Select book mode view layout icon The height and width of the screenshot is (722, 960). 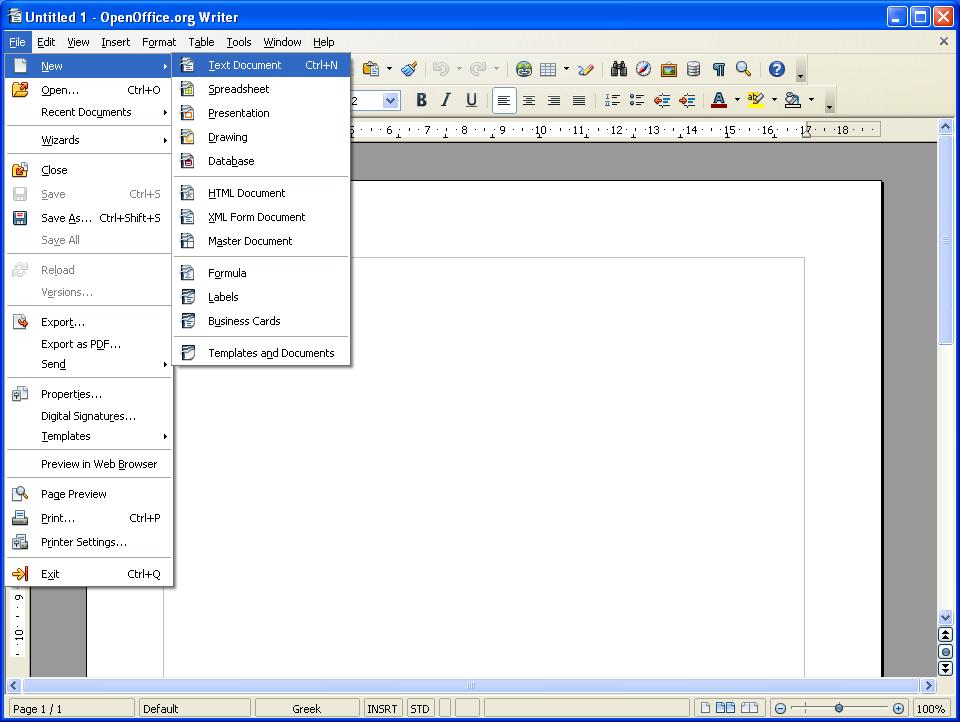click(749, 708)
